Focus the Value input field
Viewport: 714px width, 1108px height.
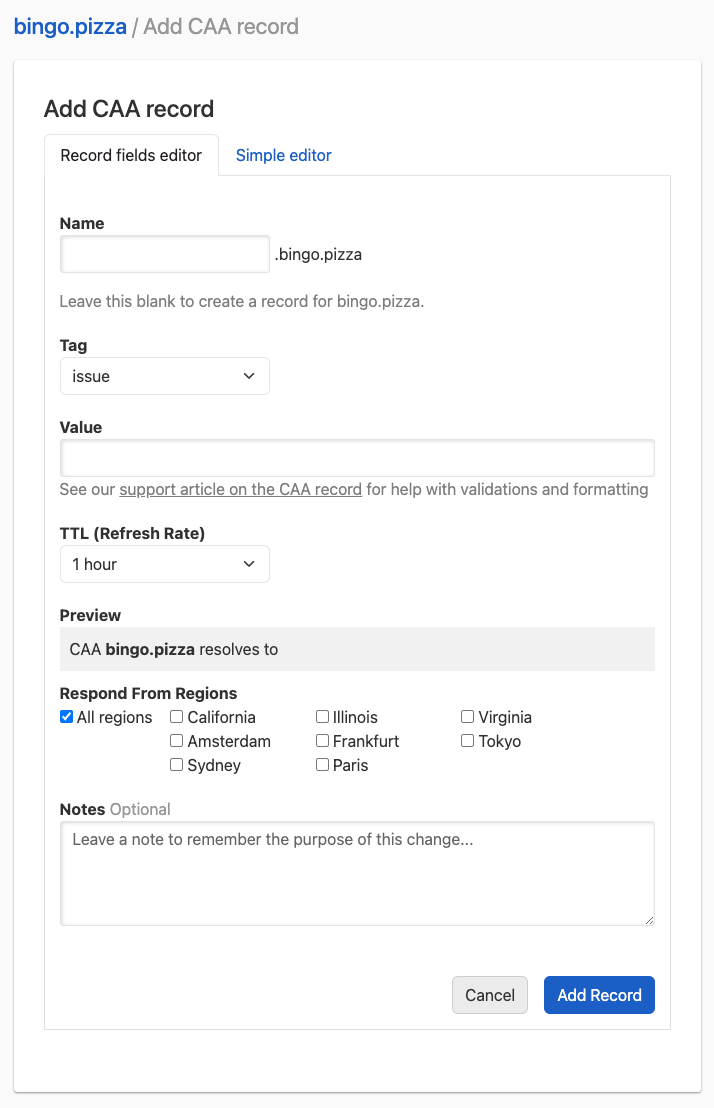(x=357, y=458)
